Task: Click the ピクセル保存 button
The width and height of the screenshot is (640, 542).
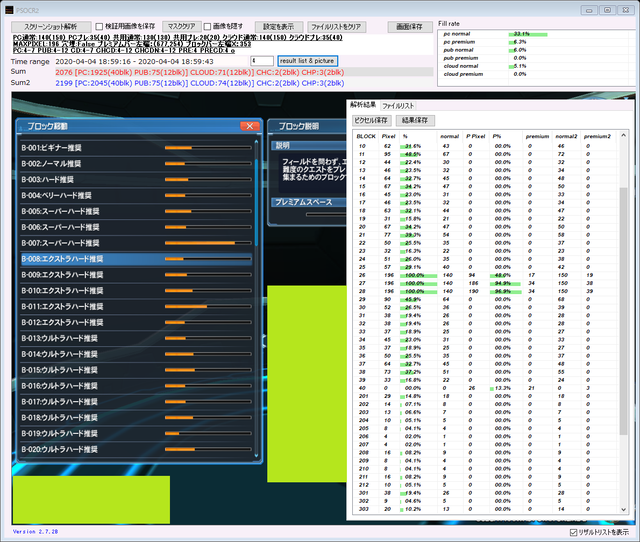Action: (x=371, y=120)
